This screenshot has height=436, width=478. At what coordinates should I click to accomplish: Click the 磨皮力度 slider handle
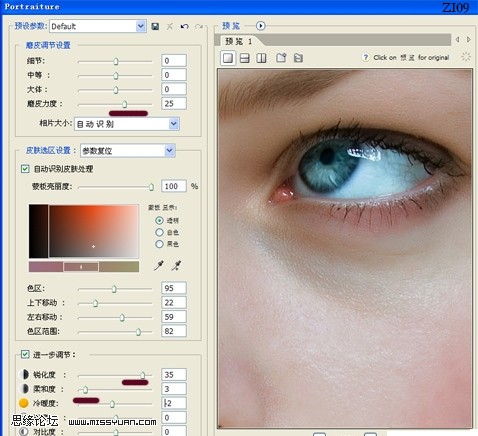pos(125,104)
